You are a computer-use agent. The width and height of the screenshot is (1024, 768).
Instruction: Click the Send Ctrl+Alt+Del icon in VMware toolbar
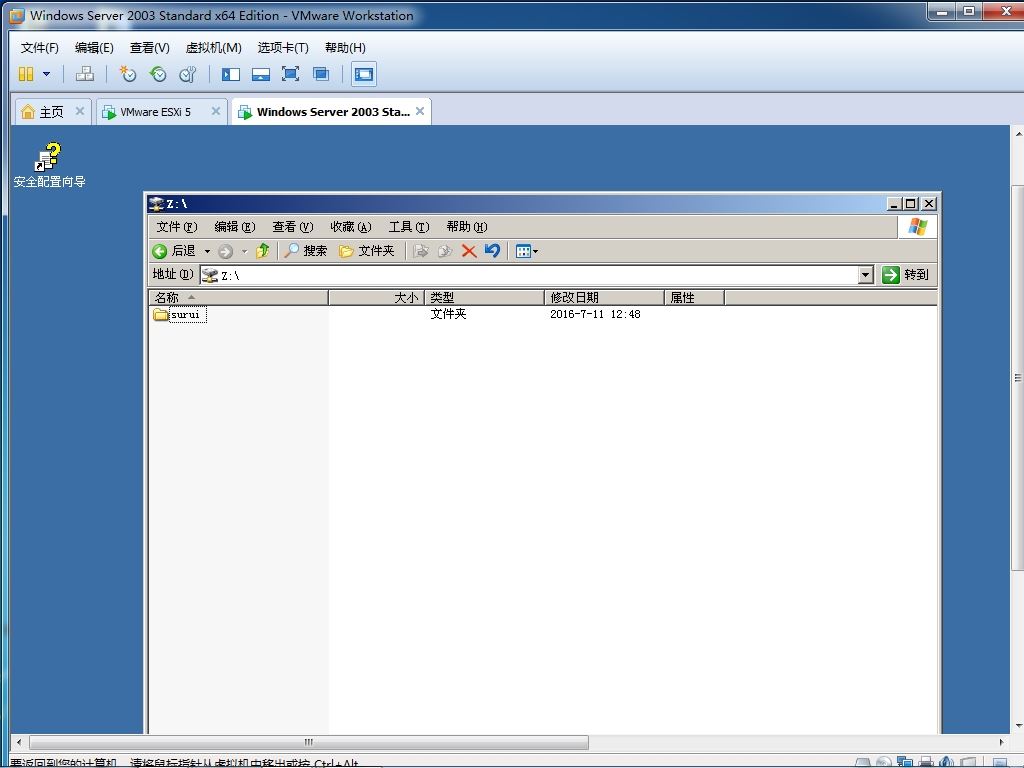click(84, 74)
